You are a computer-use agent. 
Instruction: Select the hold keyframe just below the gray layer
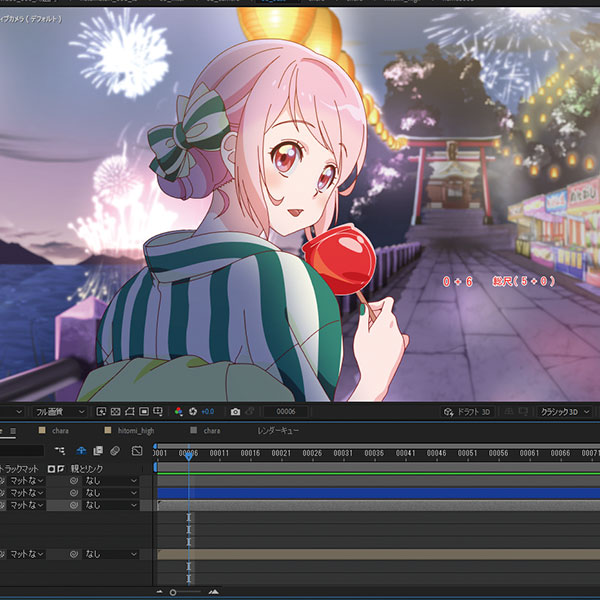[x=189, y=517]
